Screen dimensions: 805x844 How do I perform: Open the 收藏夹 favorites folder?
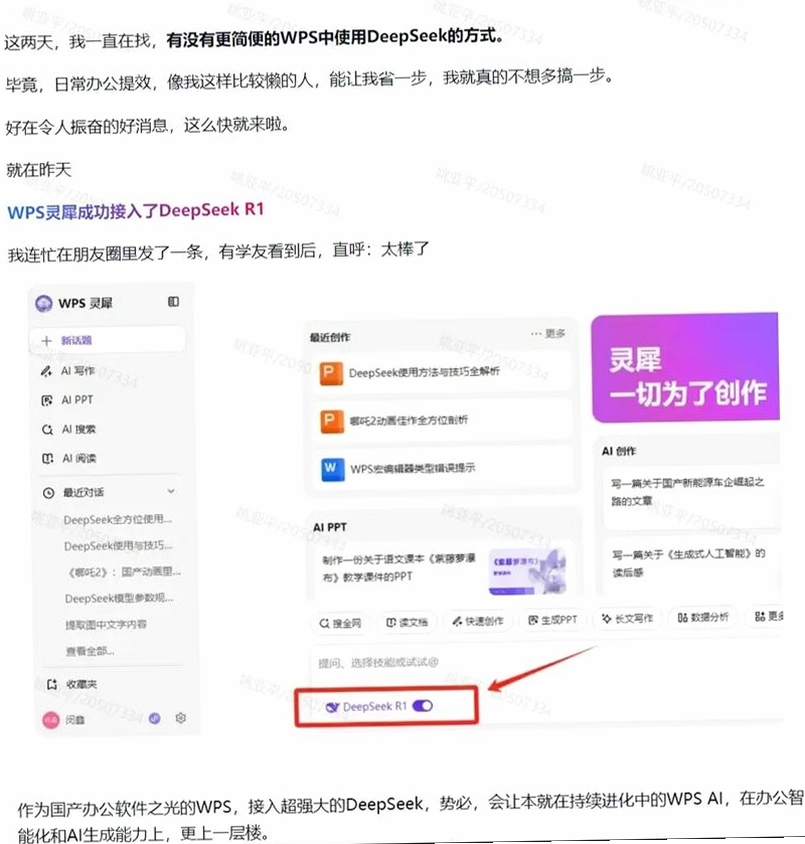[72, 684]
